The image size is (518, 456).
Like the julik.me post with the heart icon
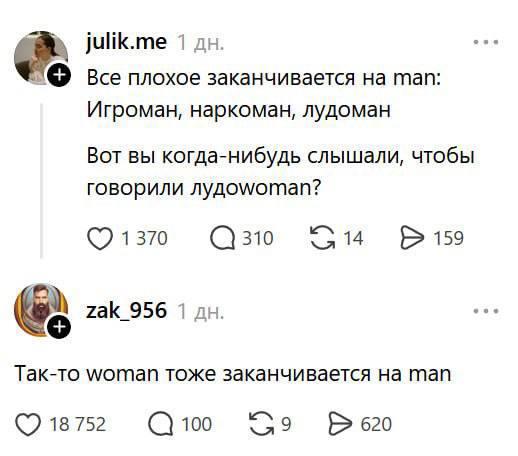coord(100,239)
